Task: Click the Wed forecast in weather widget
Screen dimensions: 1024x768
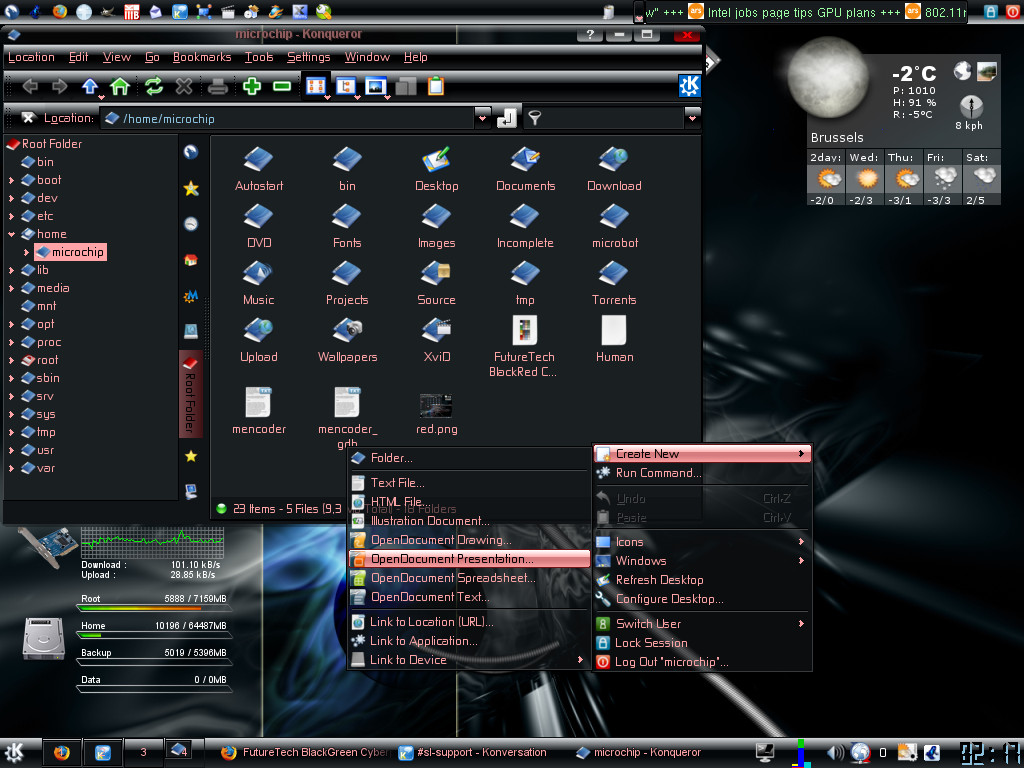Action: (x=865, y=178)
